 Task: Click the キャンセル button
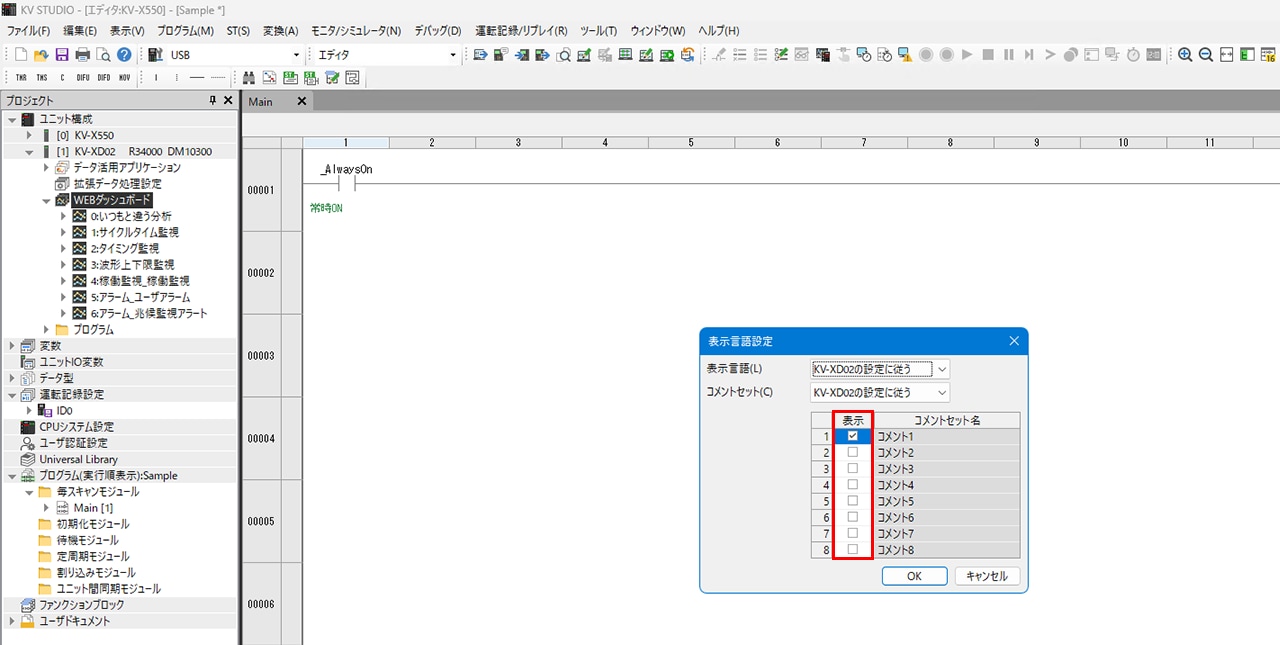click(987, 576)
